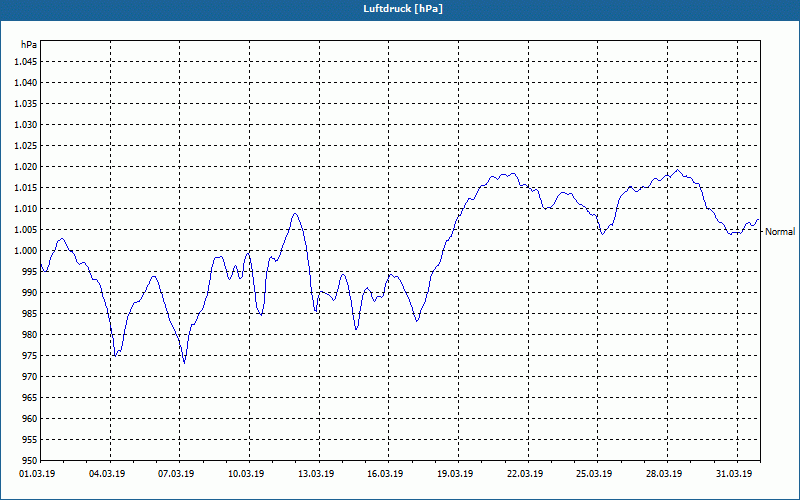Image resolution: width=800 pixels, height=500 pixels.
Task: Click the 965 y-axis value
Action: tap(30, 397)
